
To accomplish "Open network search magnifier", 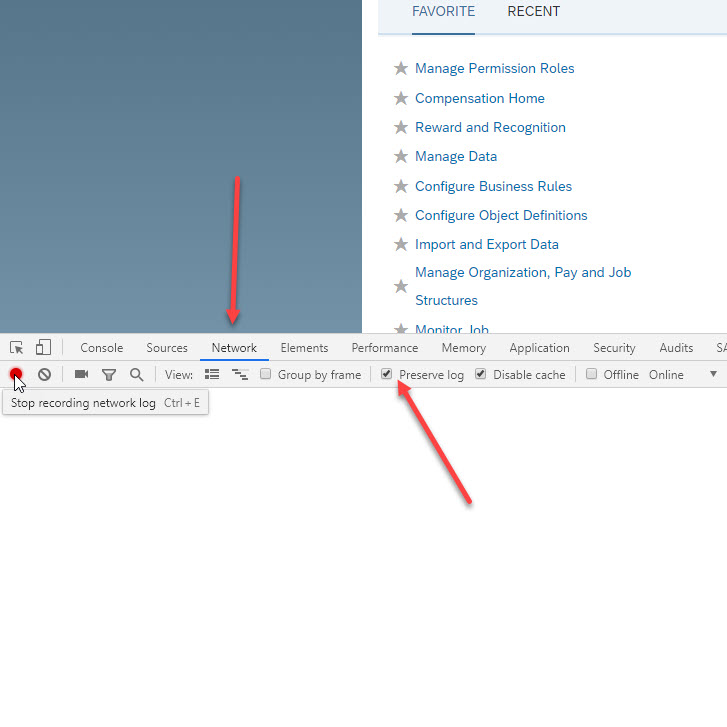I will (x=136, y=375).
